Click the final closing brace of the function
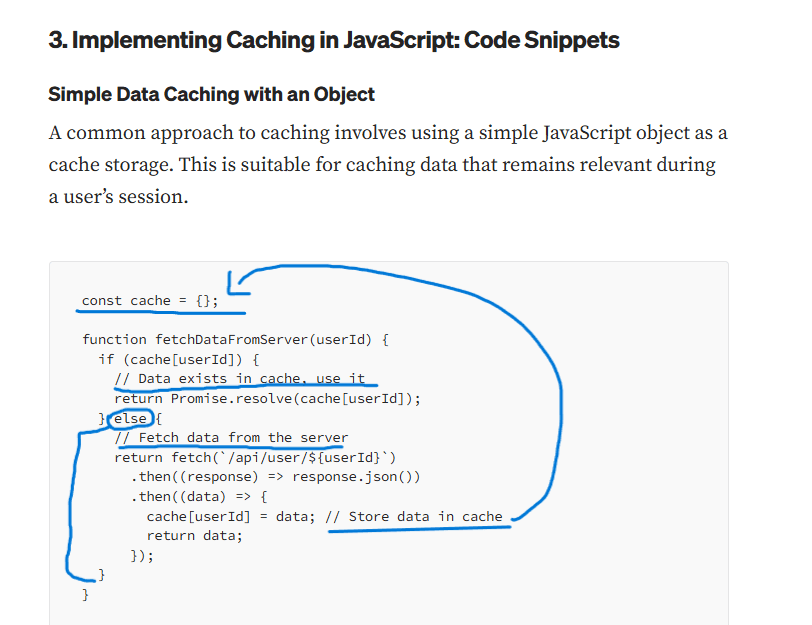The height and width of the screenshot is (625, 812). pos(86,594)
